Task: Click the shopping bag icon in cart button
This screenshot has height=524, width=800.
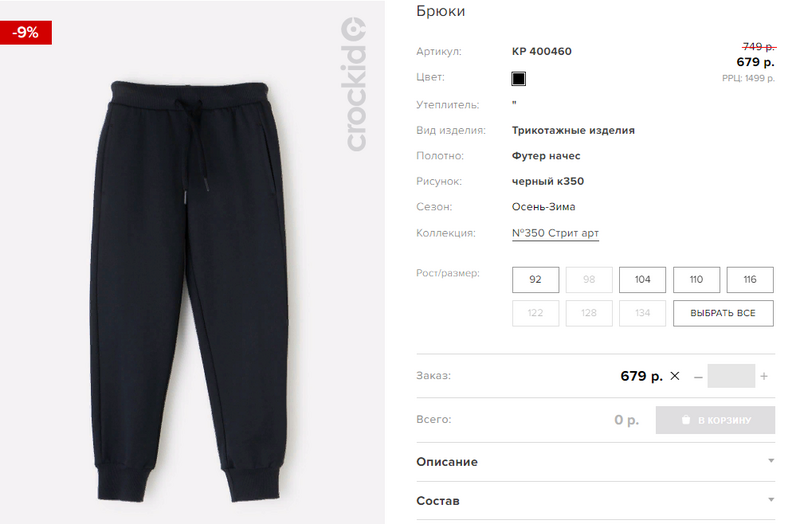Action: (686, 420)
